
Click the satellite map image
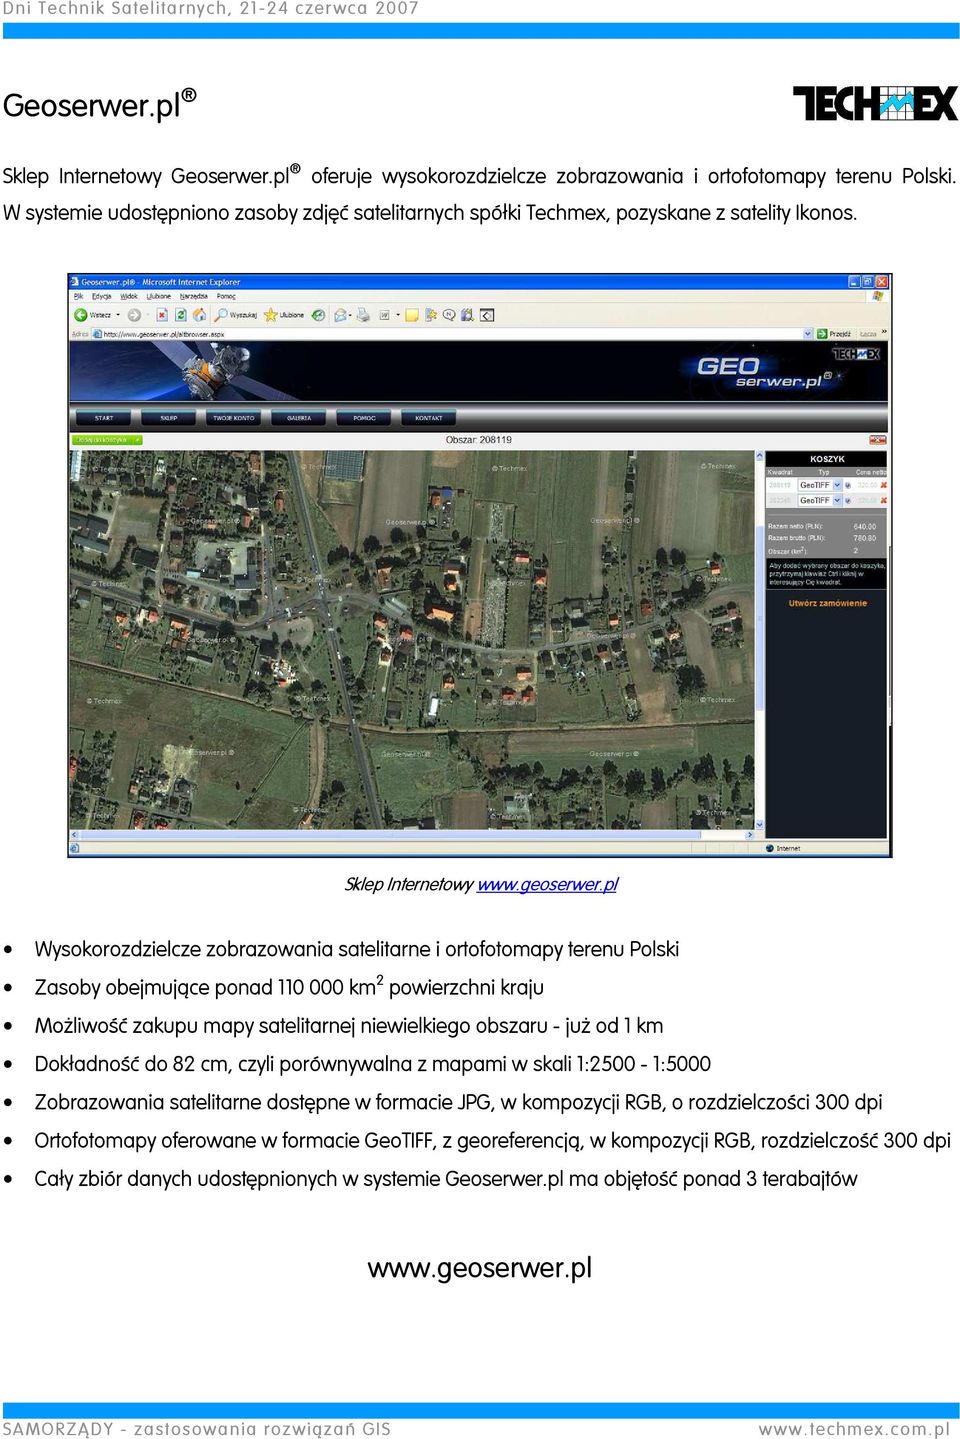click(x=412, y=640)
